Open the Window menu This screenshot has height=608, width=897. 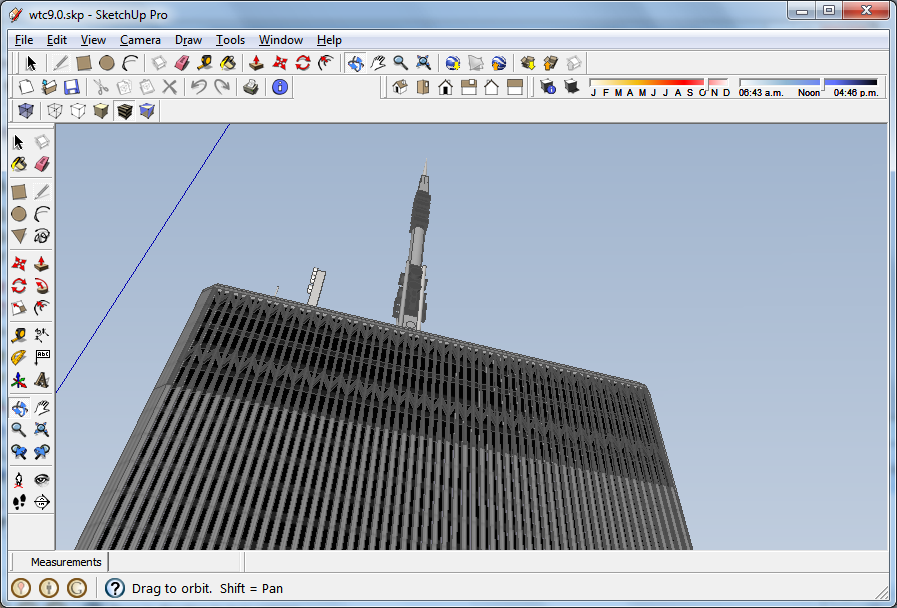(280, 40)
